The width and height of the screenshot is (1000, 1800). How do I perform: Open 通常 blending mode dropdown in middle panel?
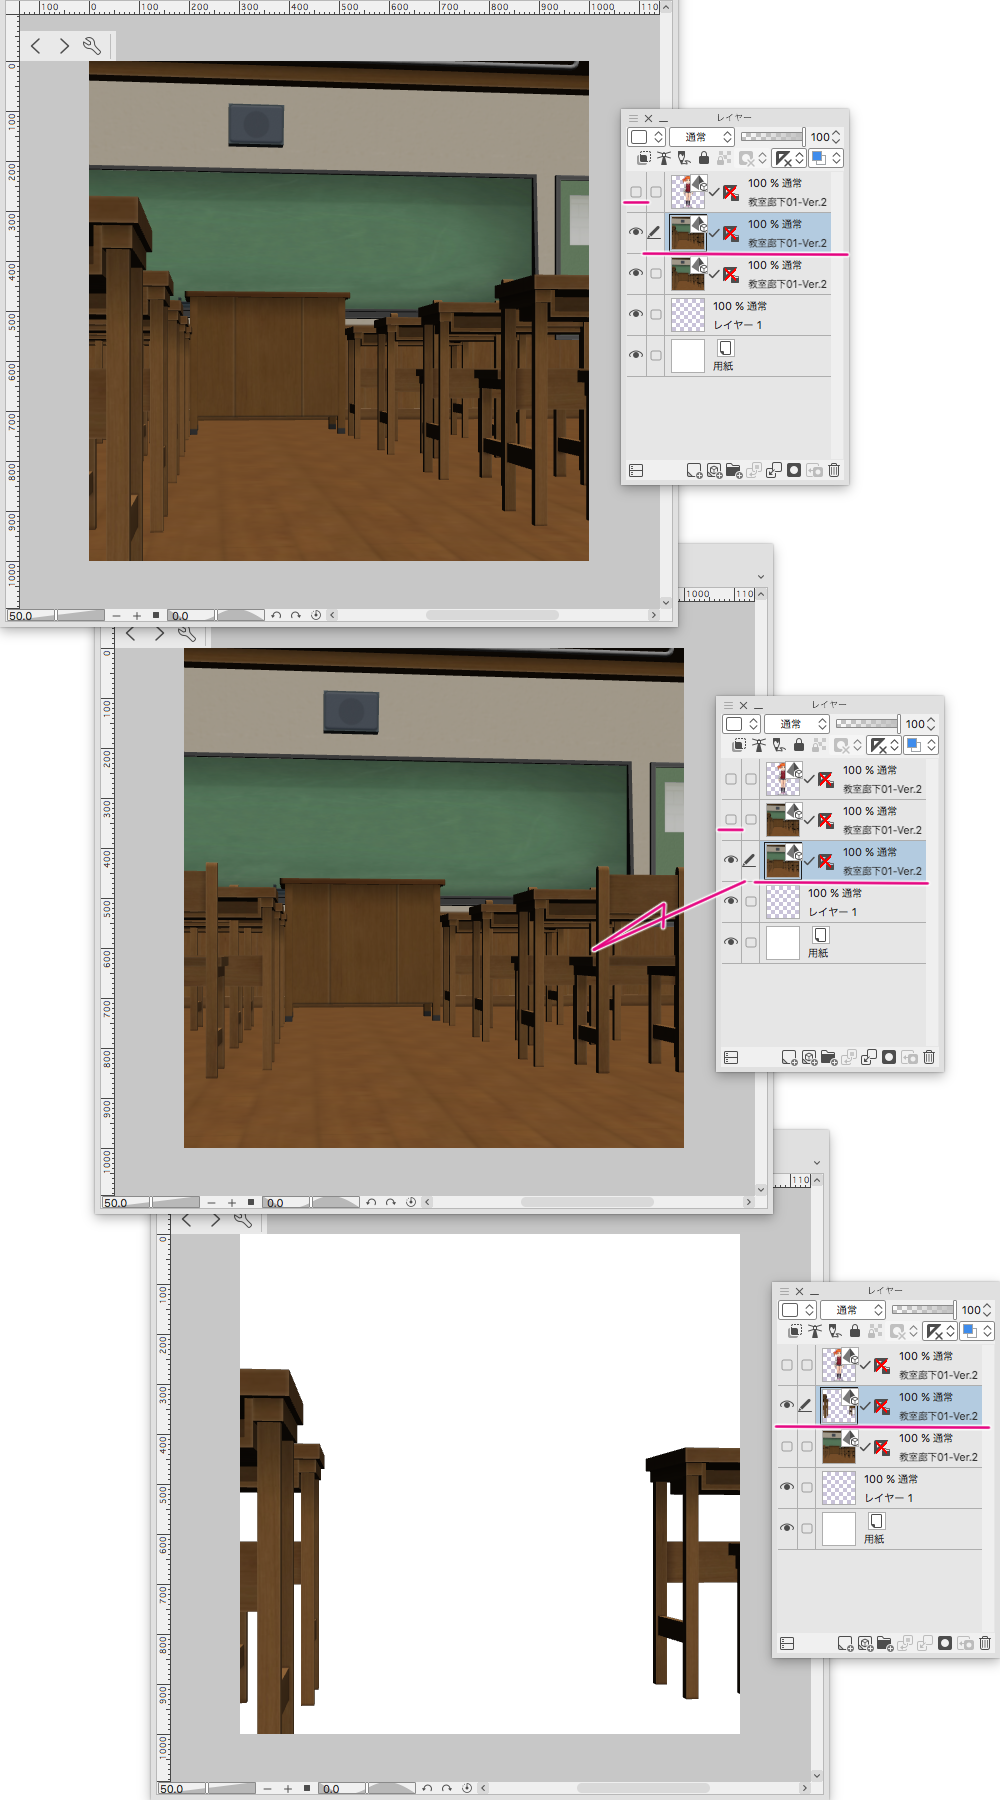tap(796, 724)
